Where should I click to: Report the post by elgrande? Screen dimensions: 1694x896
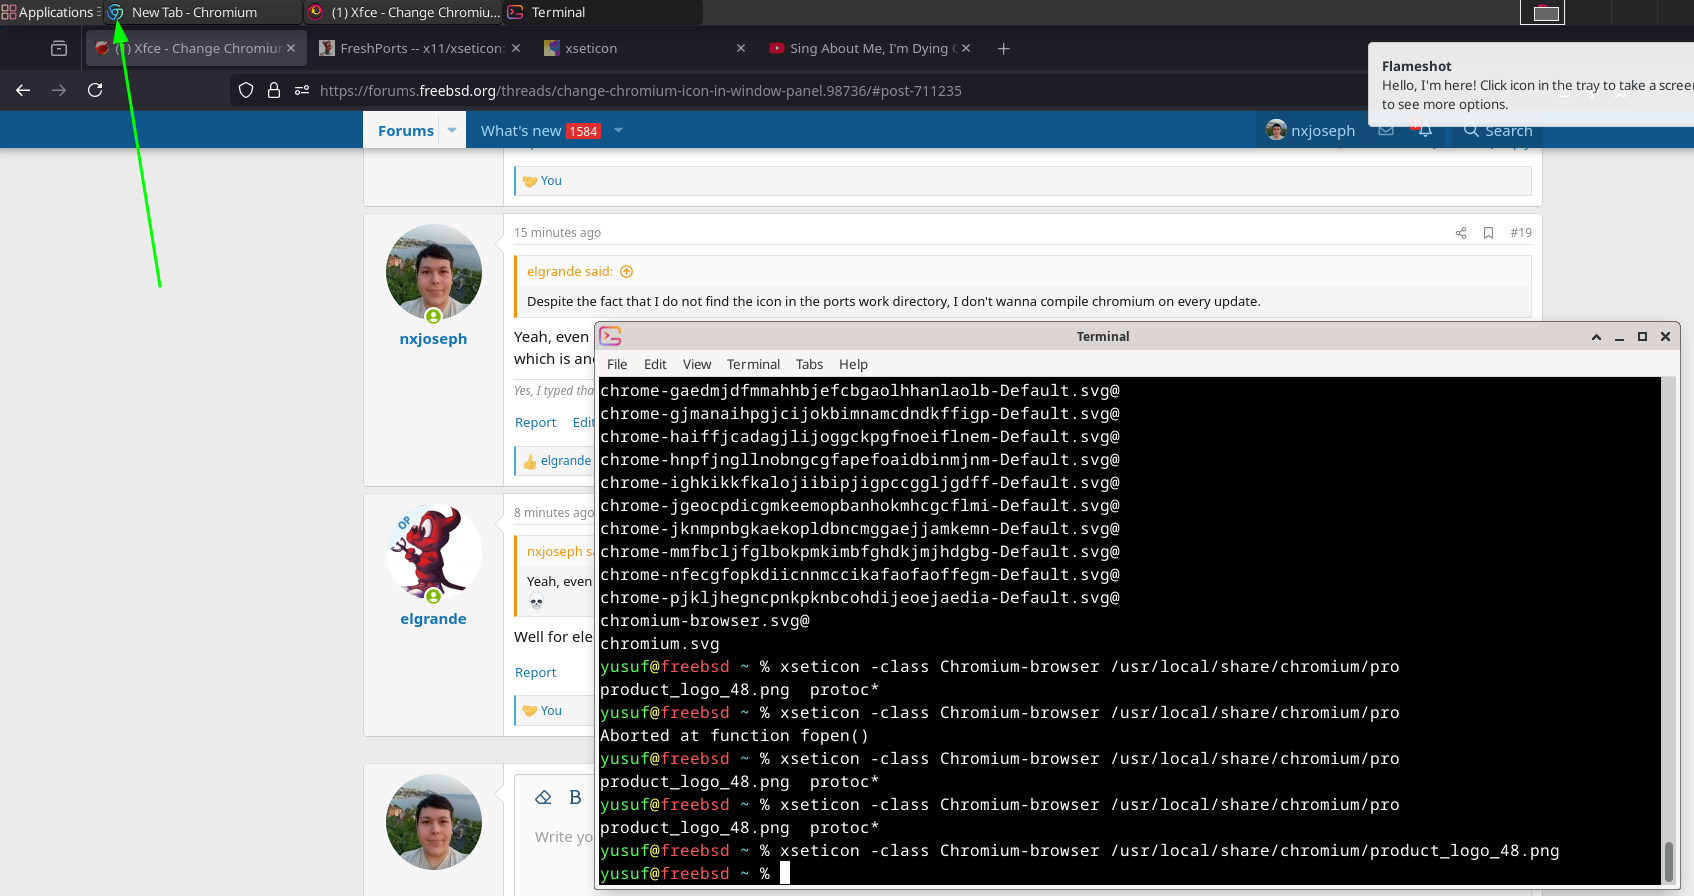coord(535,673)
